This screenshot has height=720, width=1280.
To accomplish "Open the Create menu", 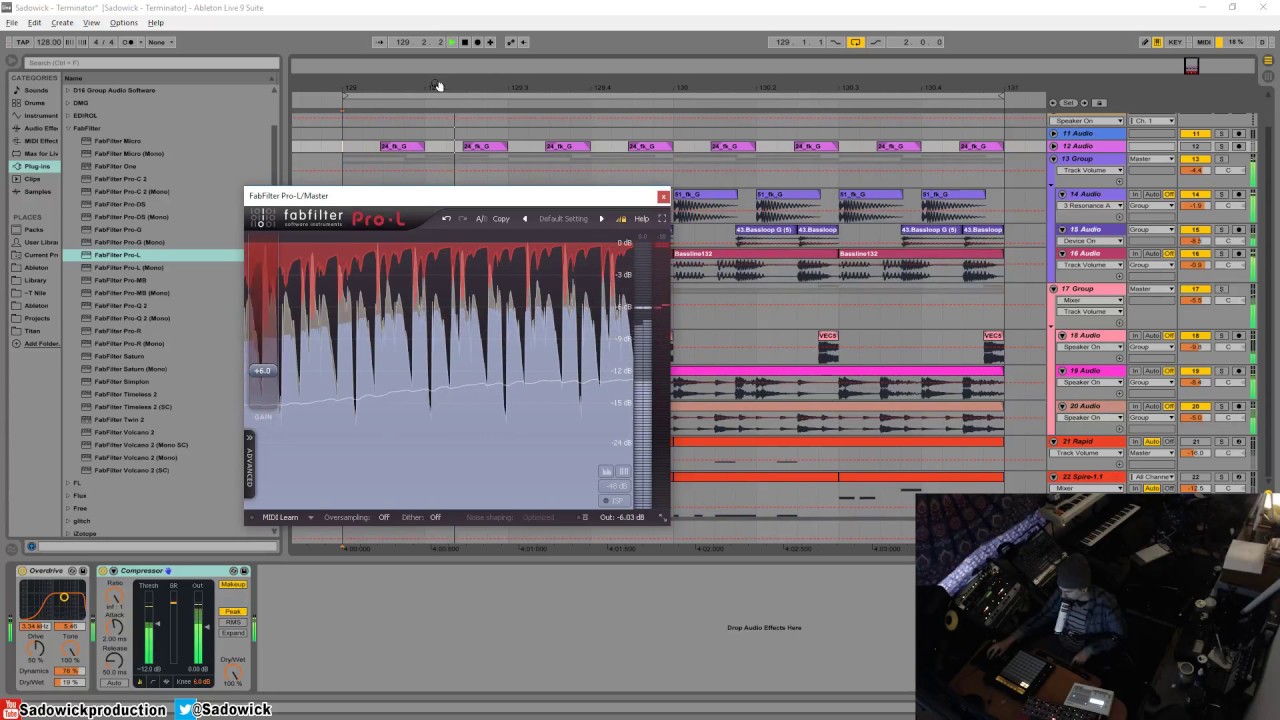I will pyautogui.click(x=62, y=23).
